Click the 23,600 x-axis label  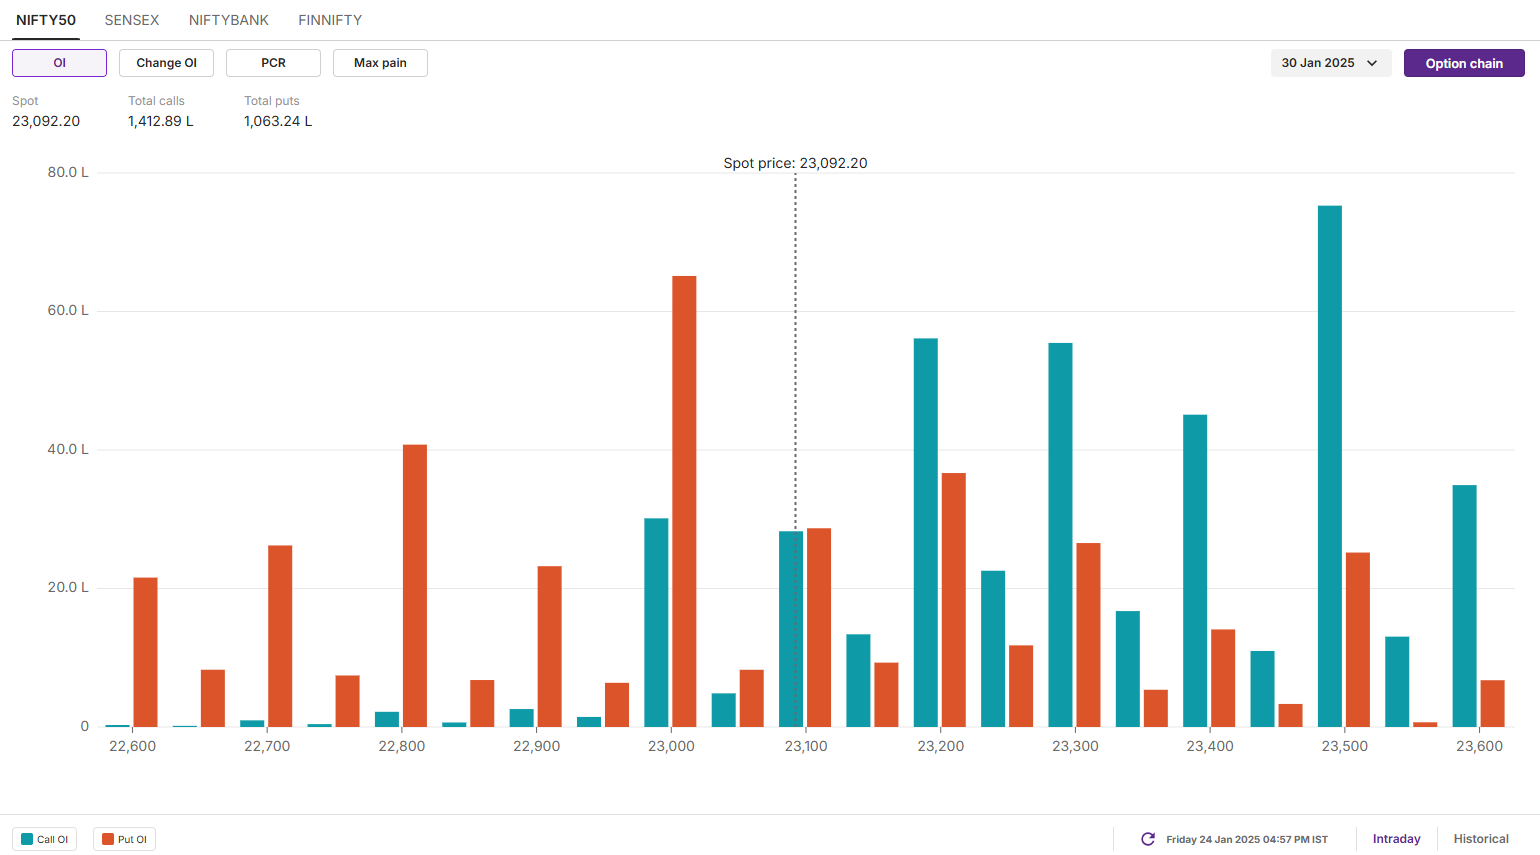pyautogui.click(x=1479, y=746)
